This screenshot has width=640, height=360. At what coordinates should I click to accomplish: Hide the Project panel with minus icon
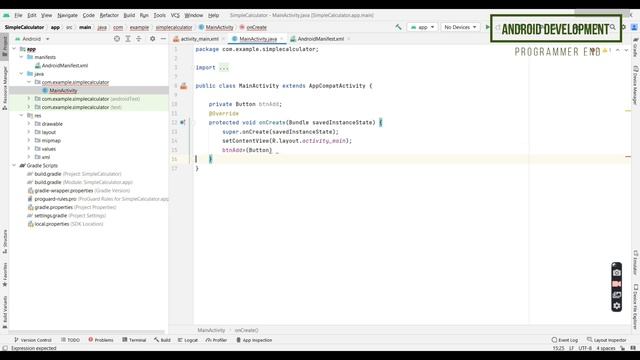163,38
